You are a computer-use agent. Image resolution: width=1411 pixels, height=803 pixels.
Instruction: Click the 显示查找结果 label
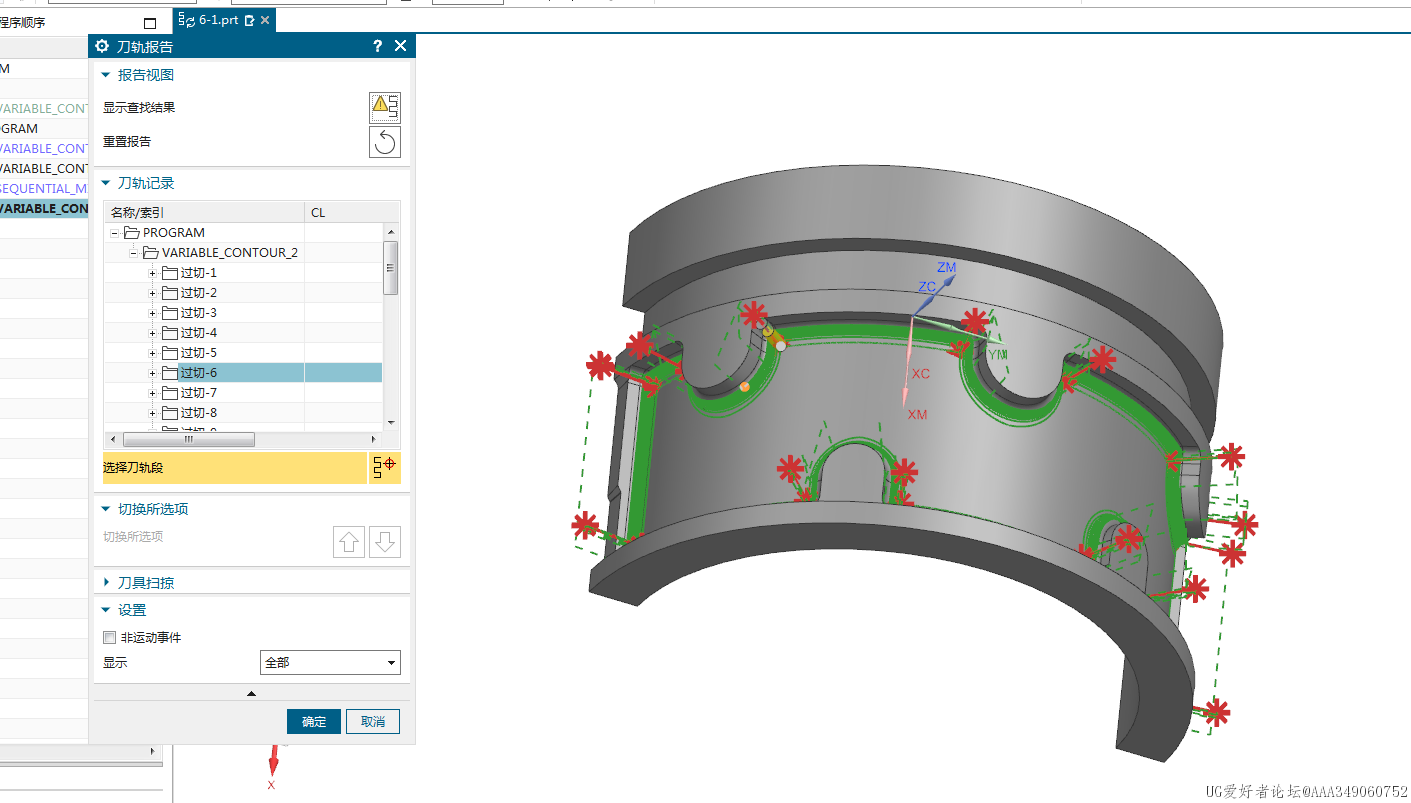point(139,107)
